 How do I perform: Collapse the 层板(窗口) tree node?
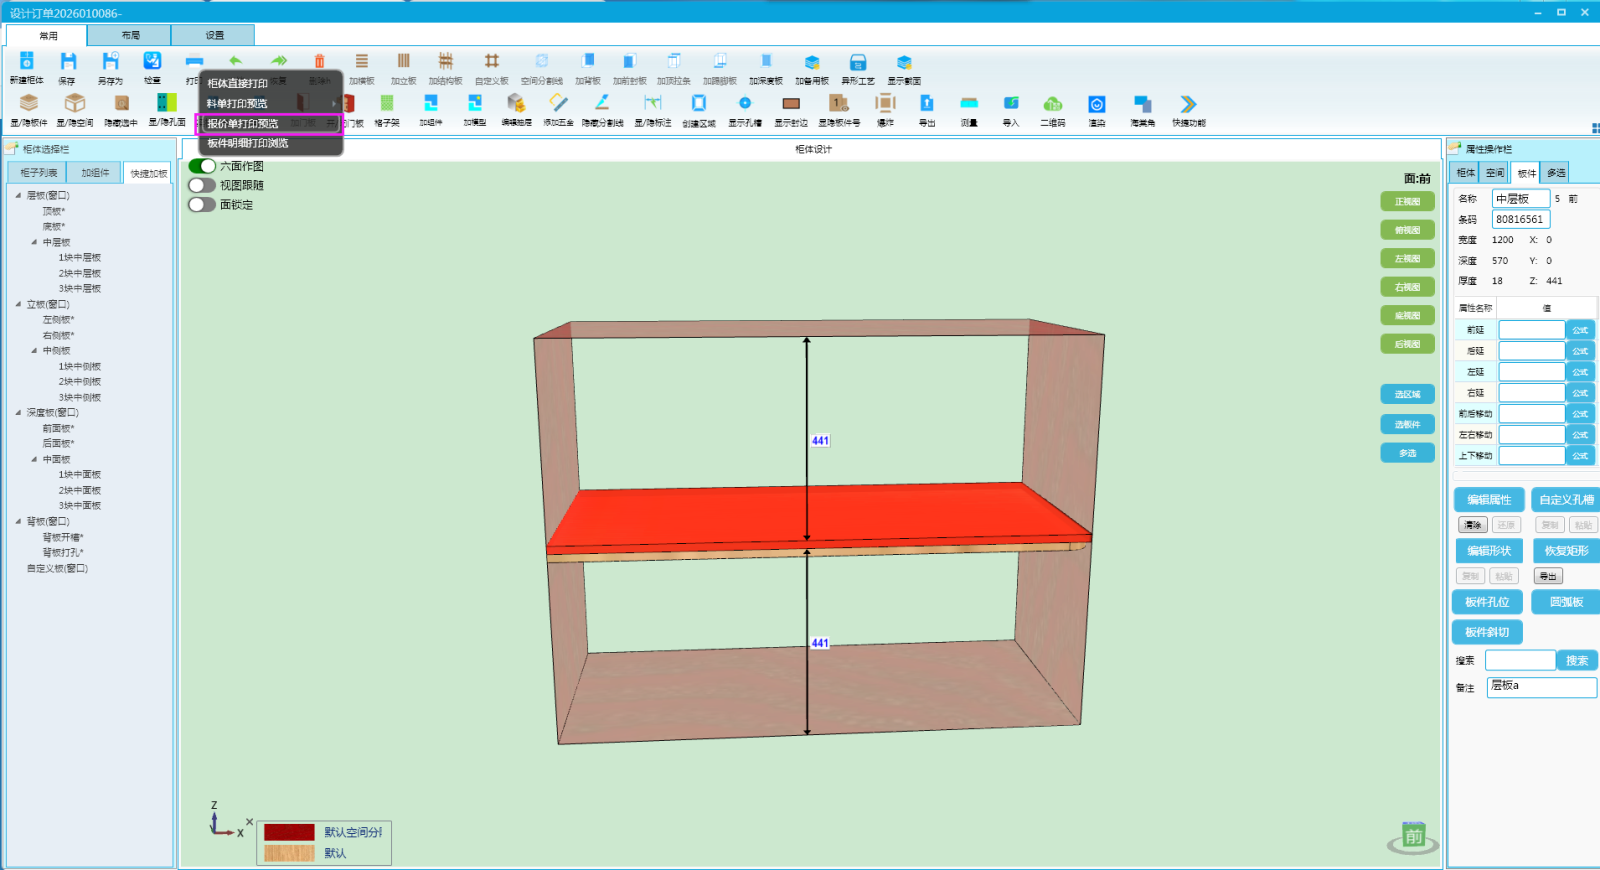click(18, 196)
